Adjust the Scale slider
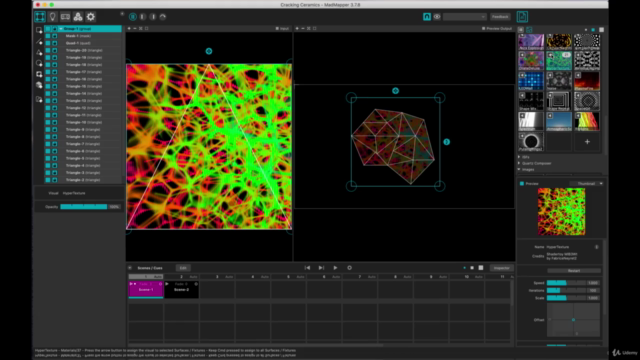This screenshot has height=360, width=640. 567,298
